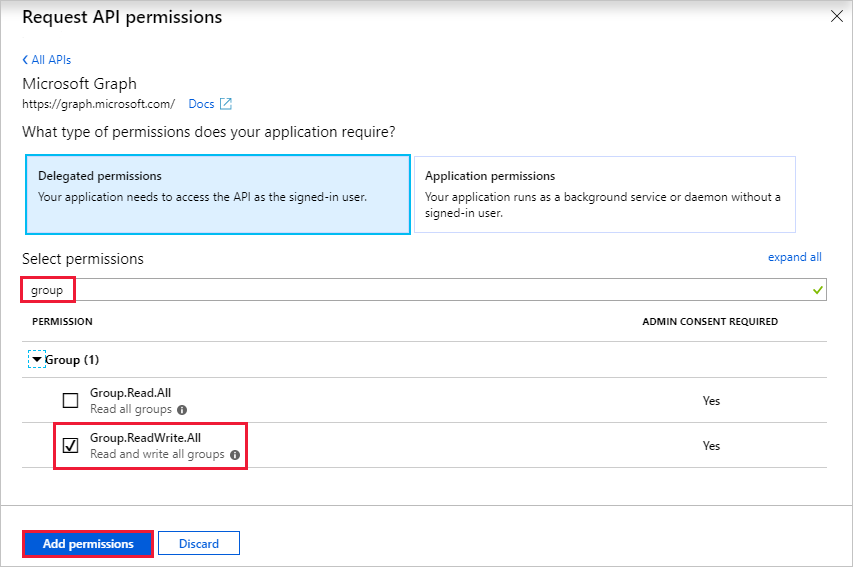This screenshot has width=853, height=567.
Task: Click the Group.ReadWrite.All permission name
Action: [x=145, y=438]
